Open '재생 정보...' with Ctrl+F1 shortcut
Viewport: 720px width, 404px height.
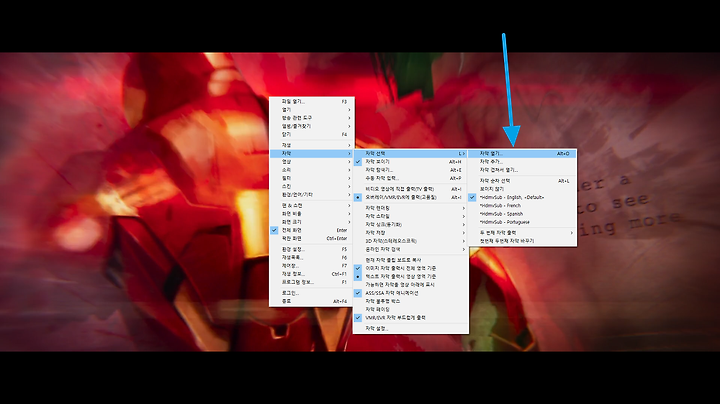[311, 274]
